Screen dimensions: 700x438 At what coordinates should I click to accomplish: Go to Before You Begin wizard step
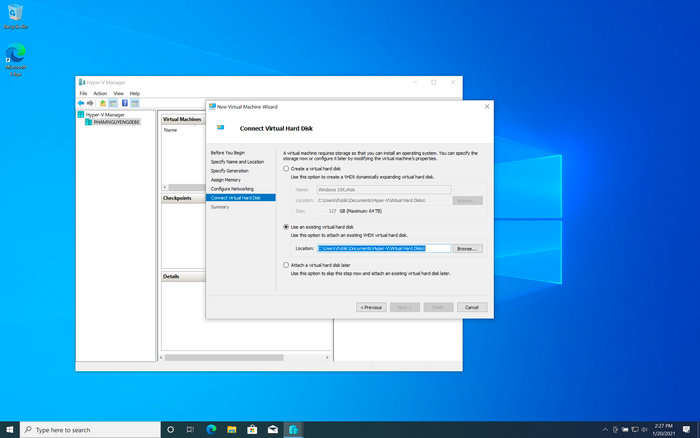228,153
